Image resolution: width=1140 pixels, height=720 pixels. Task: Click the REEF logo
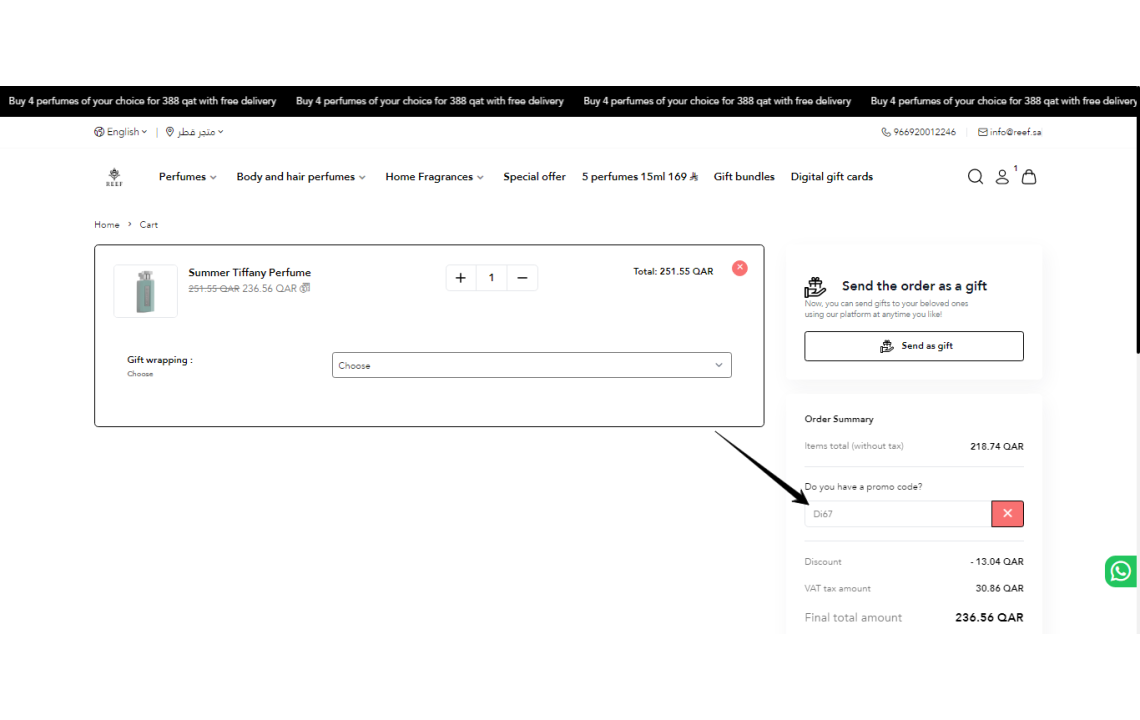tap(114, 177)
